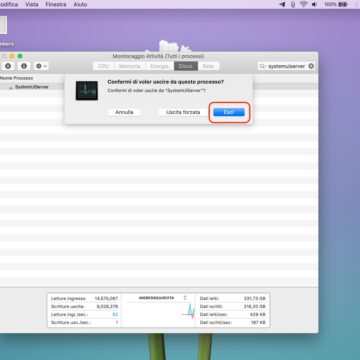The width and height of the screenshot is (360, 360).
Task: Open the Modifica menu
Action: point(9,4)
